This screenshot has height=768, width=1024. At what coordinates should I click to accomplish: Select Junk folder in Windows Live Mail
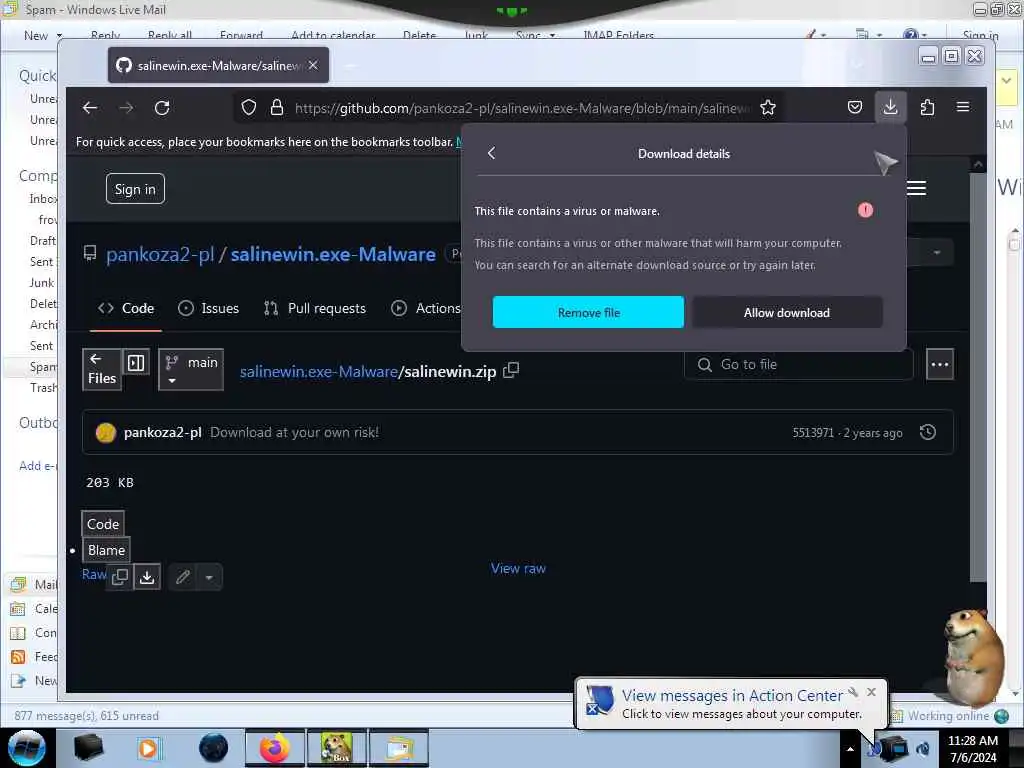click(x=41, y=282)
